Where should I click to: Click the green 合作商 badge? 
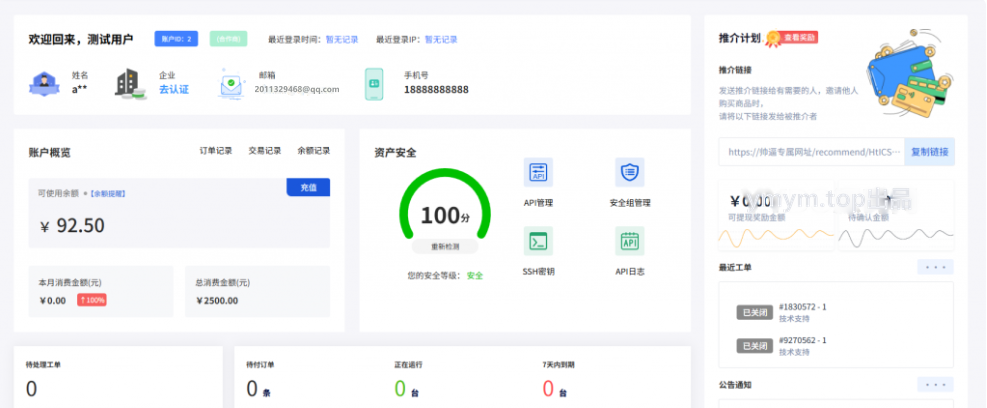tap(228, 39)
